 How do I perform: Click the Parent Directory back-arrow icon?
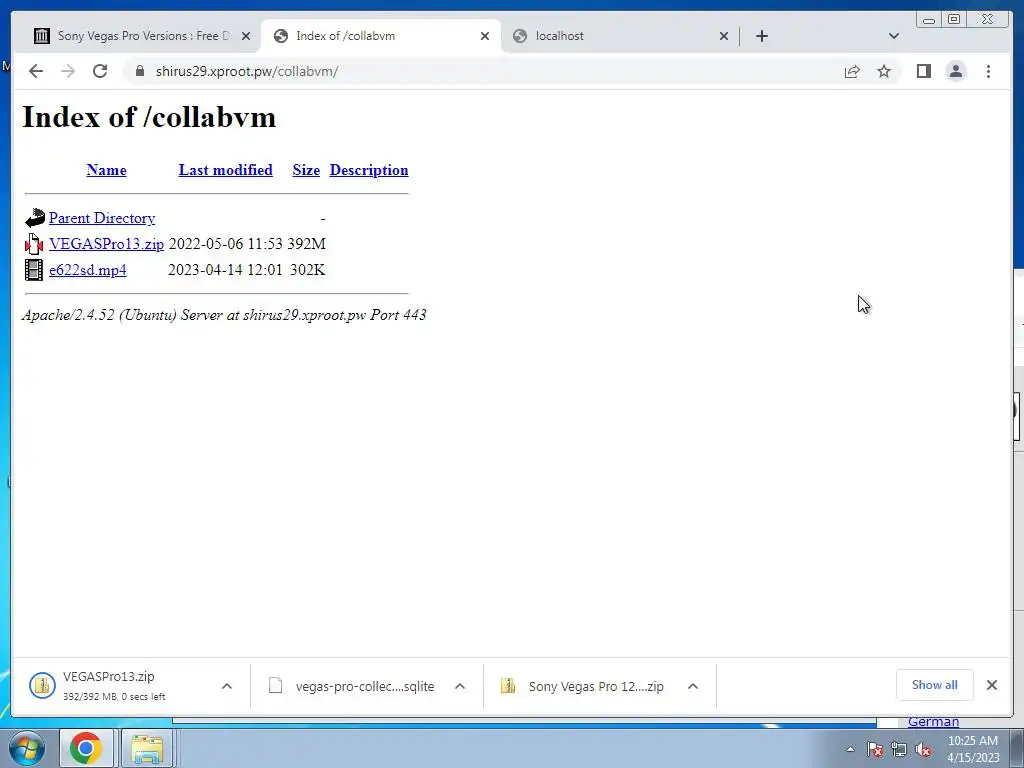pyautogui.click(x=35, y=218)
